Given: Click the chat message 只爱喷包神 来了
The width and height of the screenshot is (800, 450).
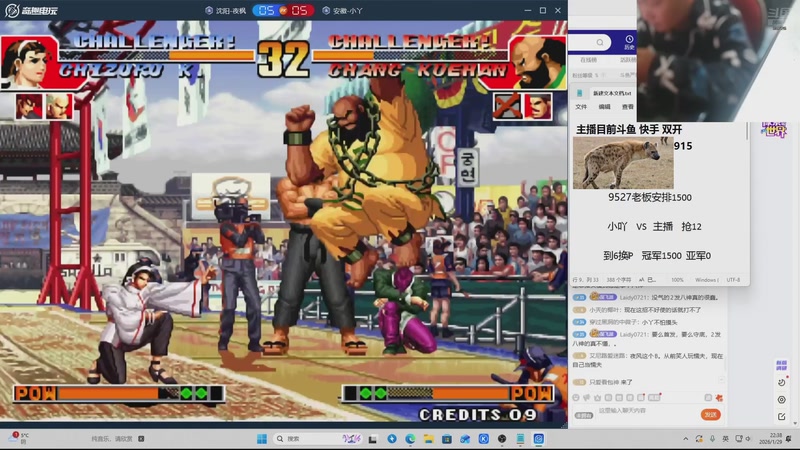Looking at the screenshot, I should pos(610,382).
